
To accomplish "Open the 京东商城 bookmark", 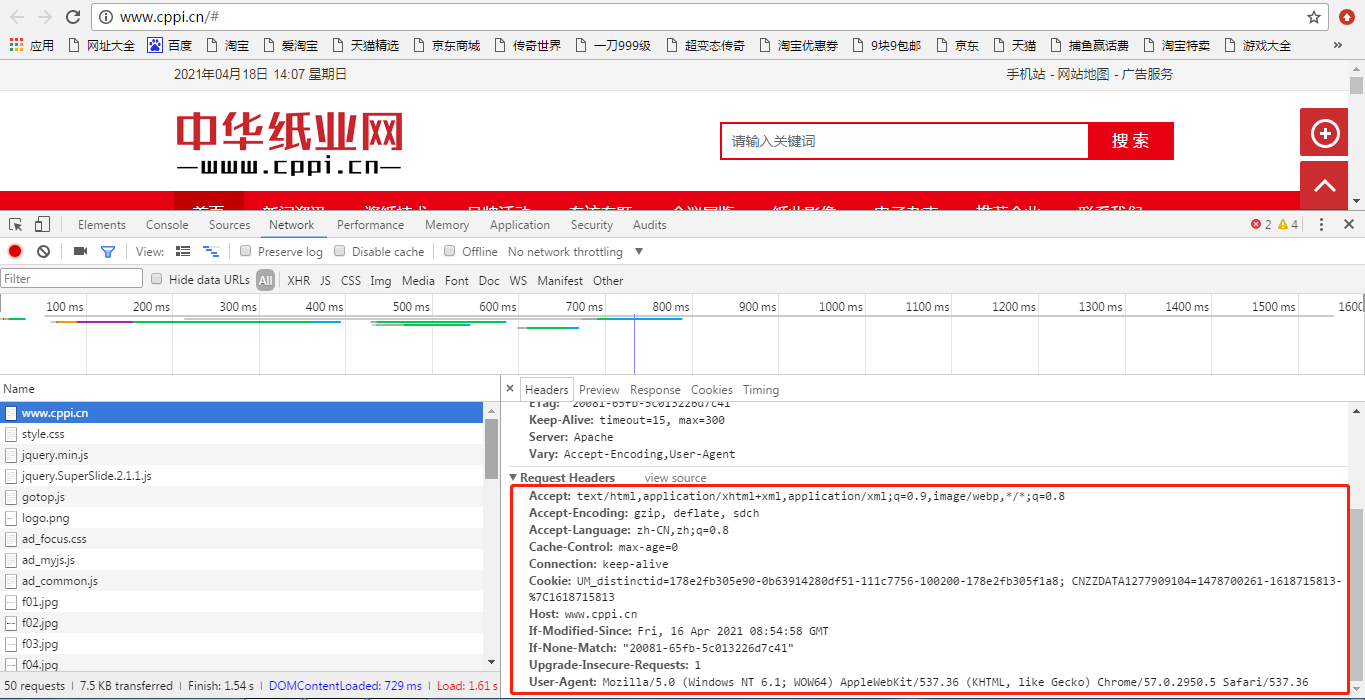I will [447, 45].
